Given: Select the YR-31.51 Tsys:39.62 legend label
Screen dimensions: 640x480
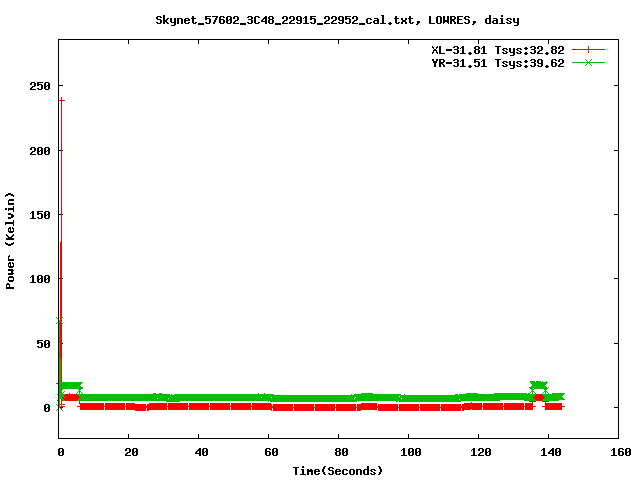Looking at the screenshot, I should tap(496, 62).
